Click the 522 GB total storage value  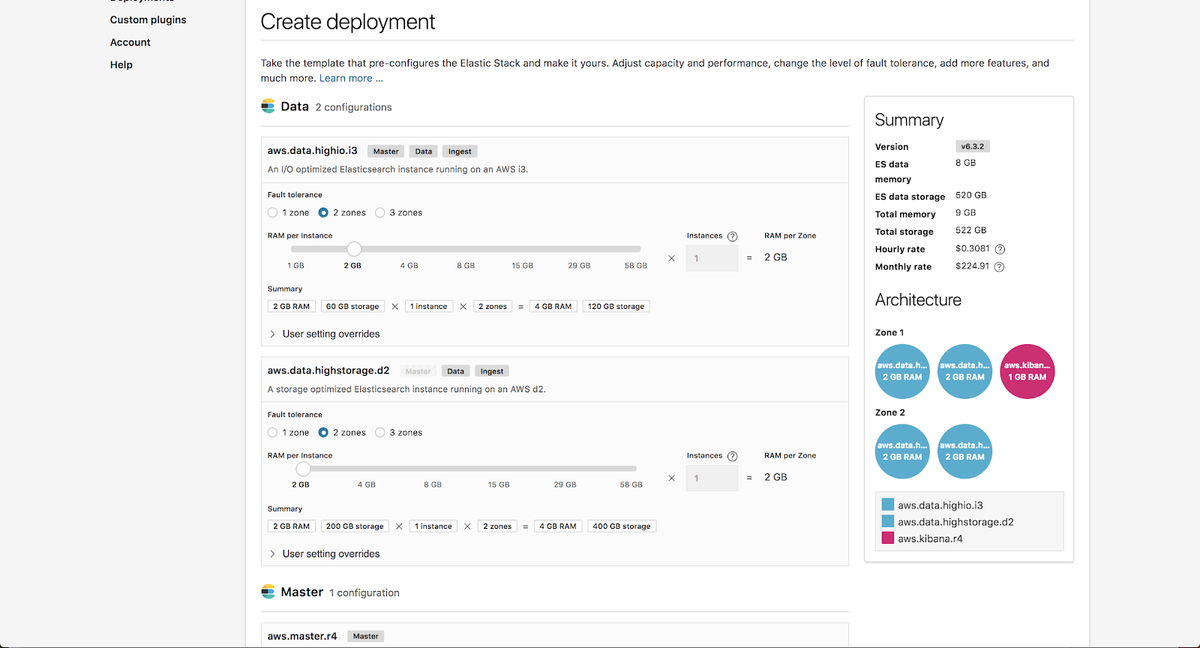point(971,231)
